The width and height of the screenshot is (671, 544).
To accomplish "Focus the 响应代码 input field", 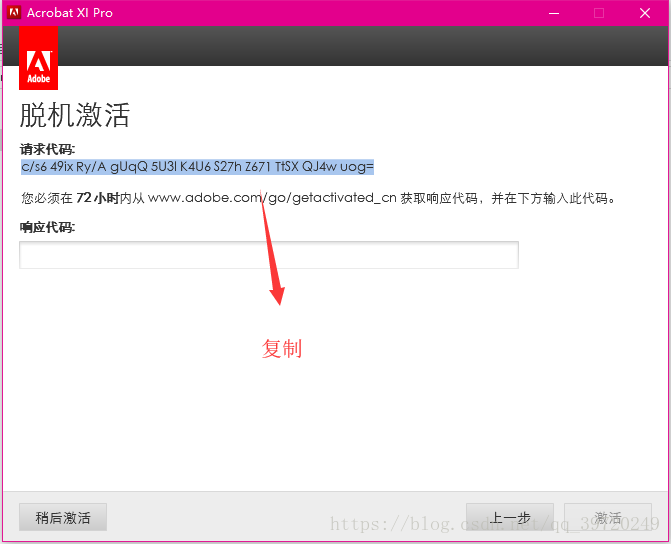I will click(269, 255).
